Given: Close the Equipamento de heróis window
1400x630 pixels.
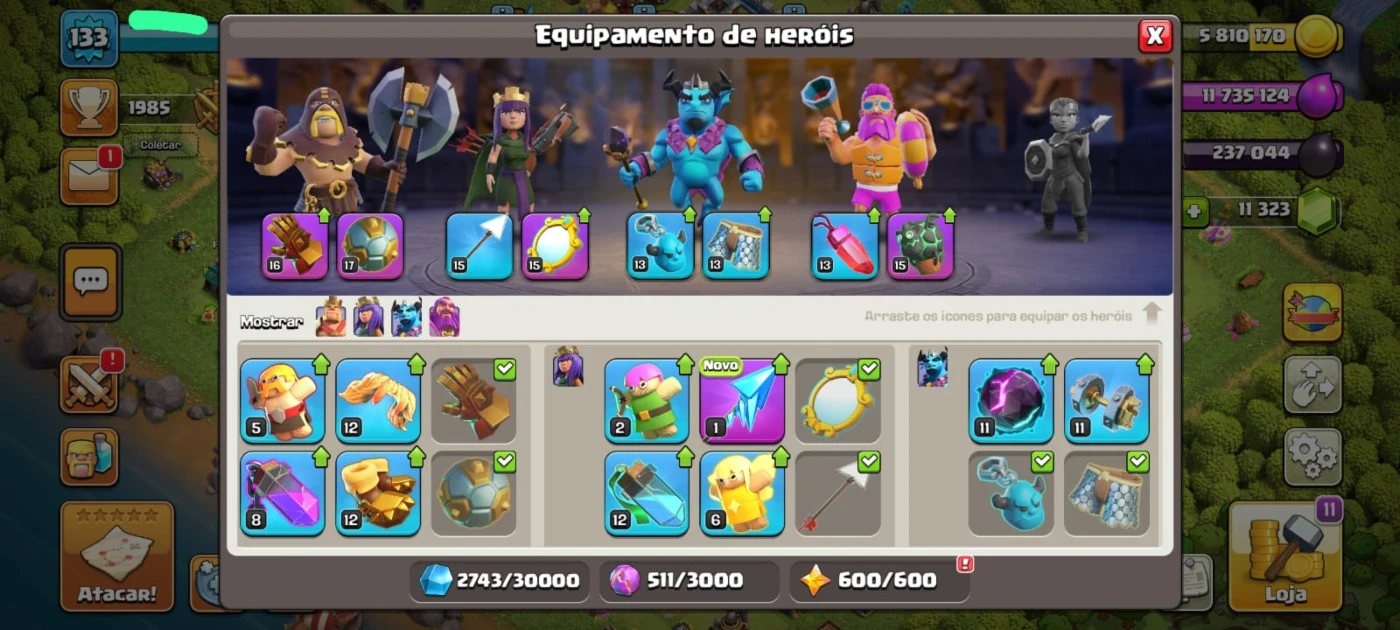Looking at the screenshot, I should [1155, 36].
